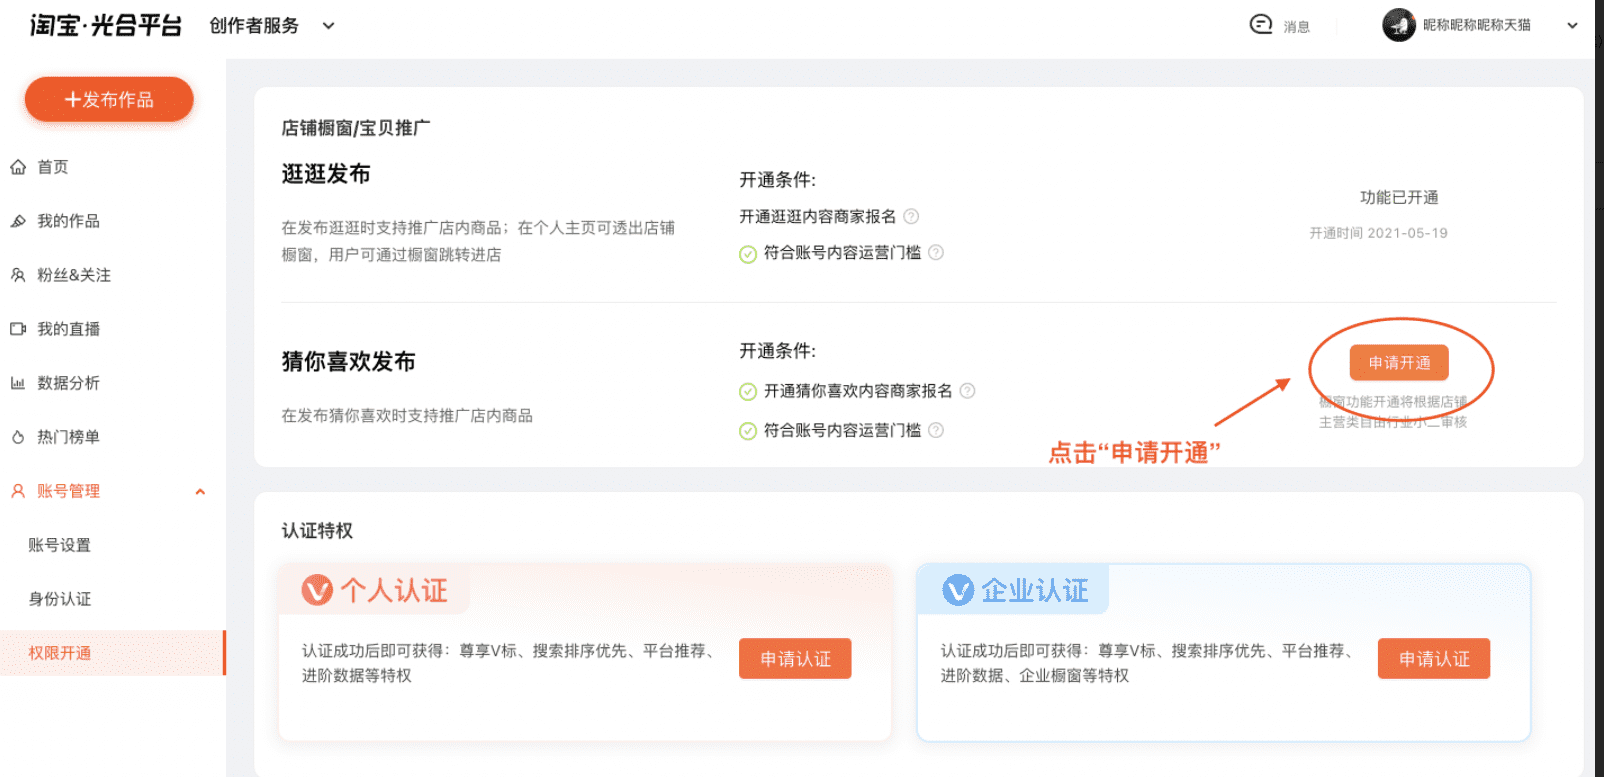Expand the 创作者服务 chevron arrow
This screenshot has width=1604, height=777.
[328, 26]
